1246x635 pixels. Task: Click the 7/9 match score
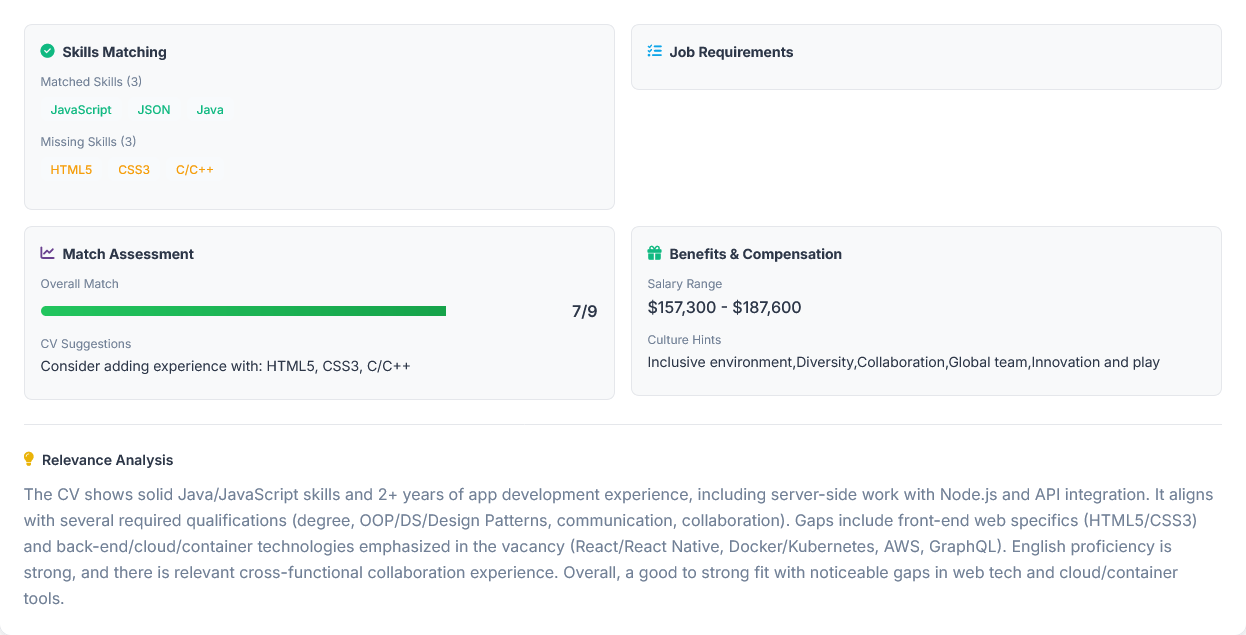coord(584,312)
